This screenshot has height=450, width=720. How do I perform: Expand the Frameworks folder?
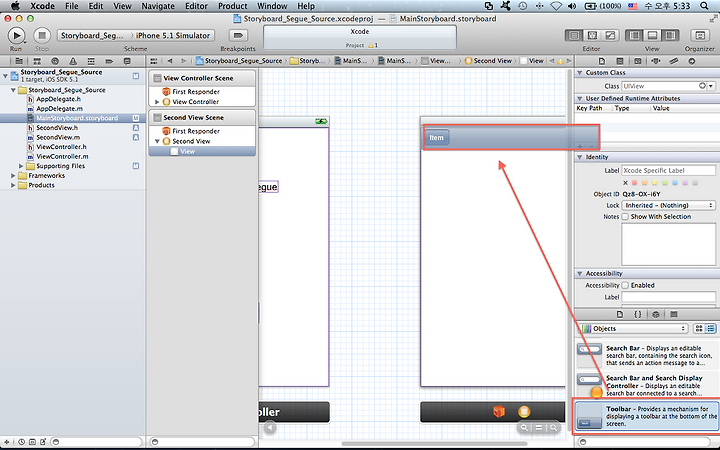point(13,175)
